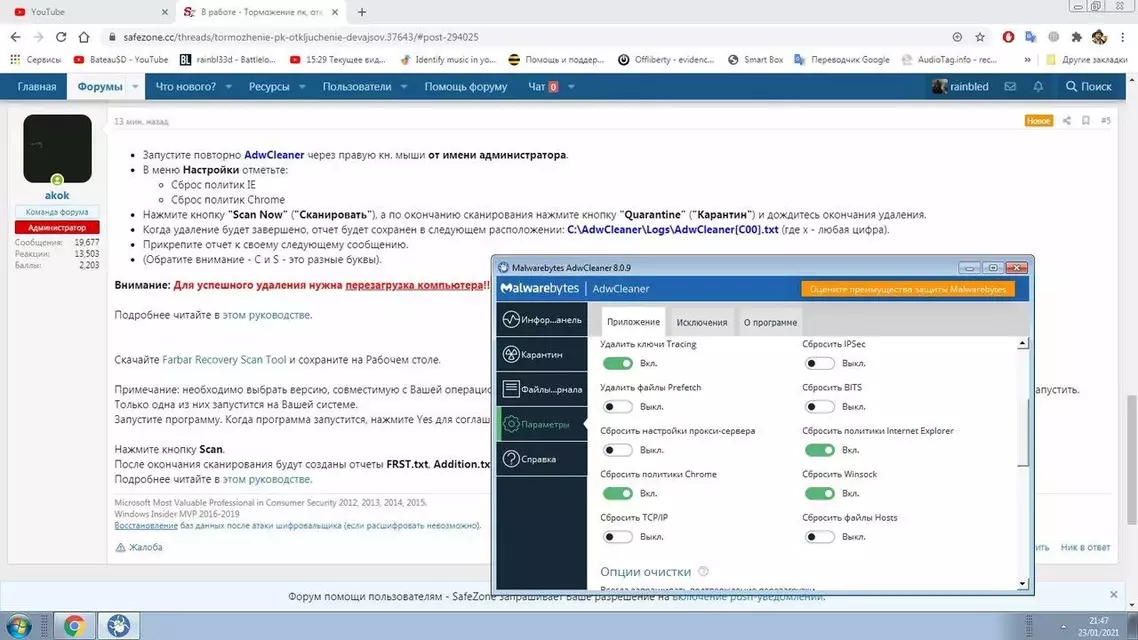Show hidden system tray icons
This screenshot has height=640, width=1138.
tap(1063, 625)
